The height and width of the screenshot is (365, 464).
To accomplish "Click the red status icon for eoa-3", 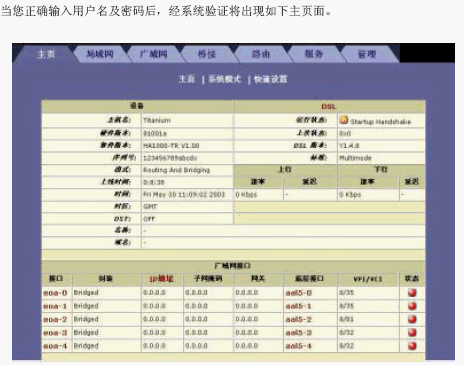I will point(412,332).
